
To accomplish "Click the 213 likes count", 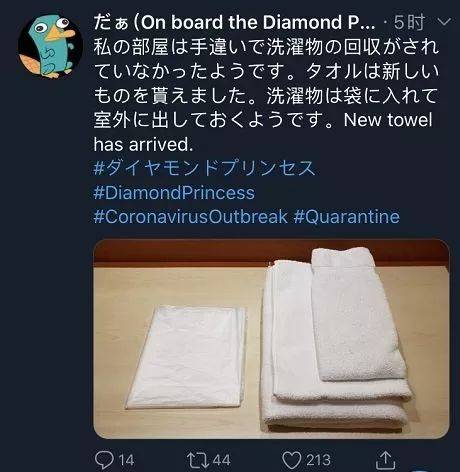I will (318, 460).
